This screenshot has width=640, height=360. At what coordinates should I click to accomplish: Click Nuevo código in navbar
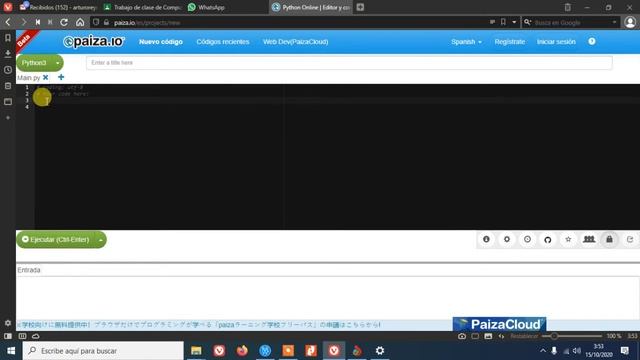tap(161, 42)
